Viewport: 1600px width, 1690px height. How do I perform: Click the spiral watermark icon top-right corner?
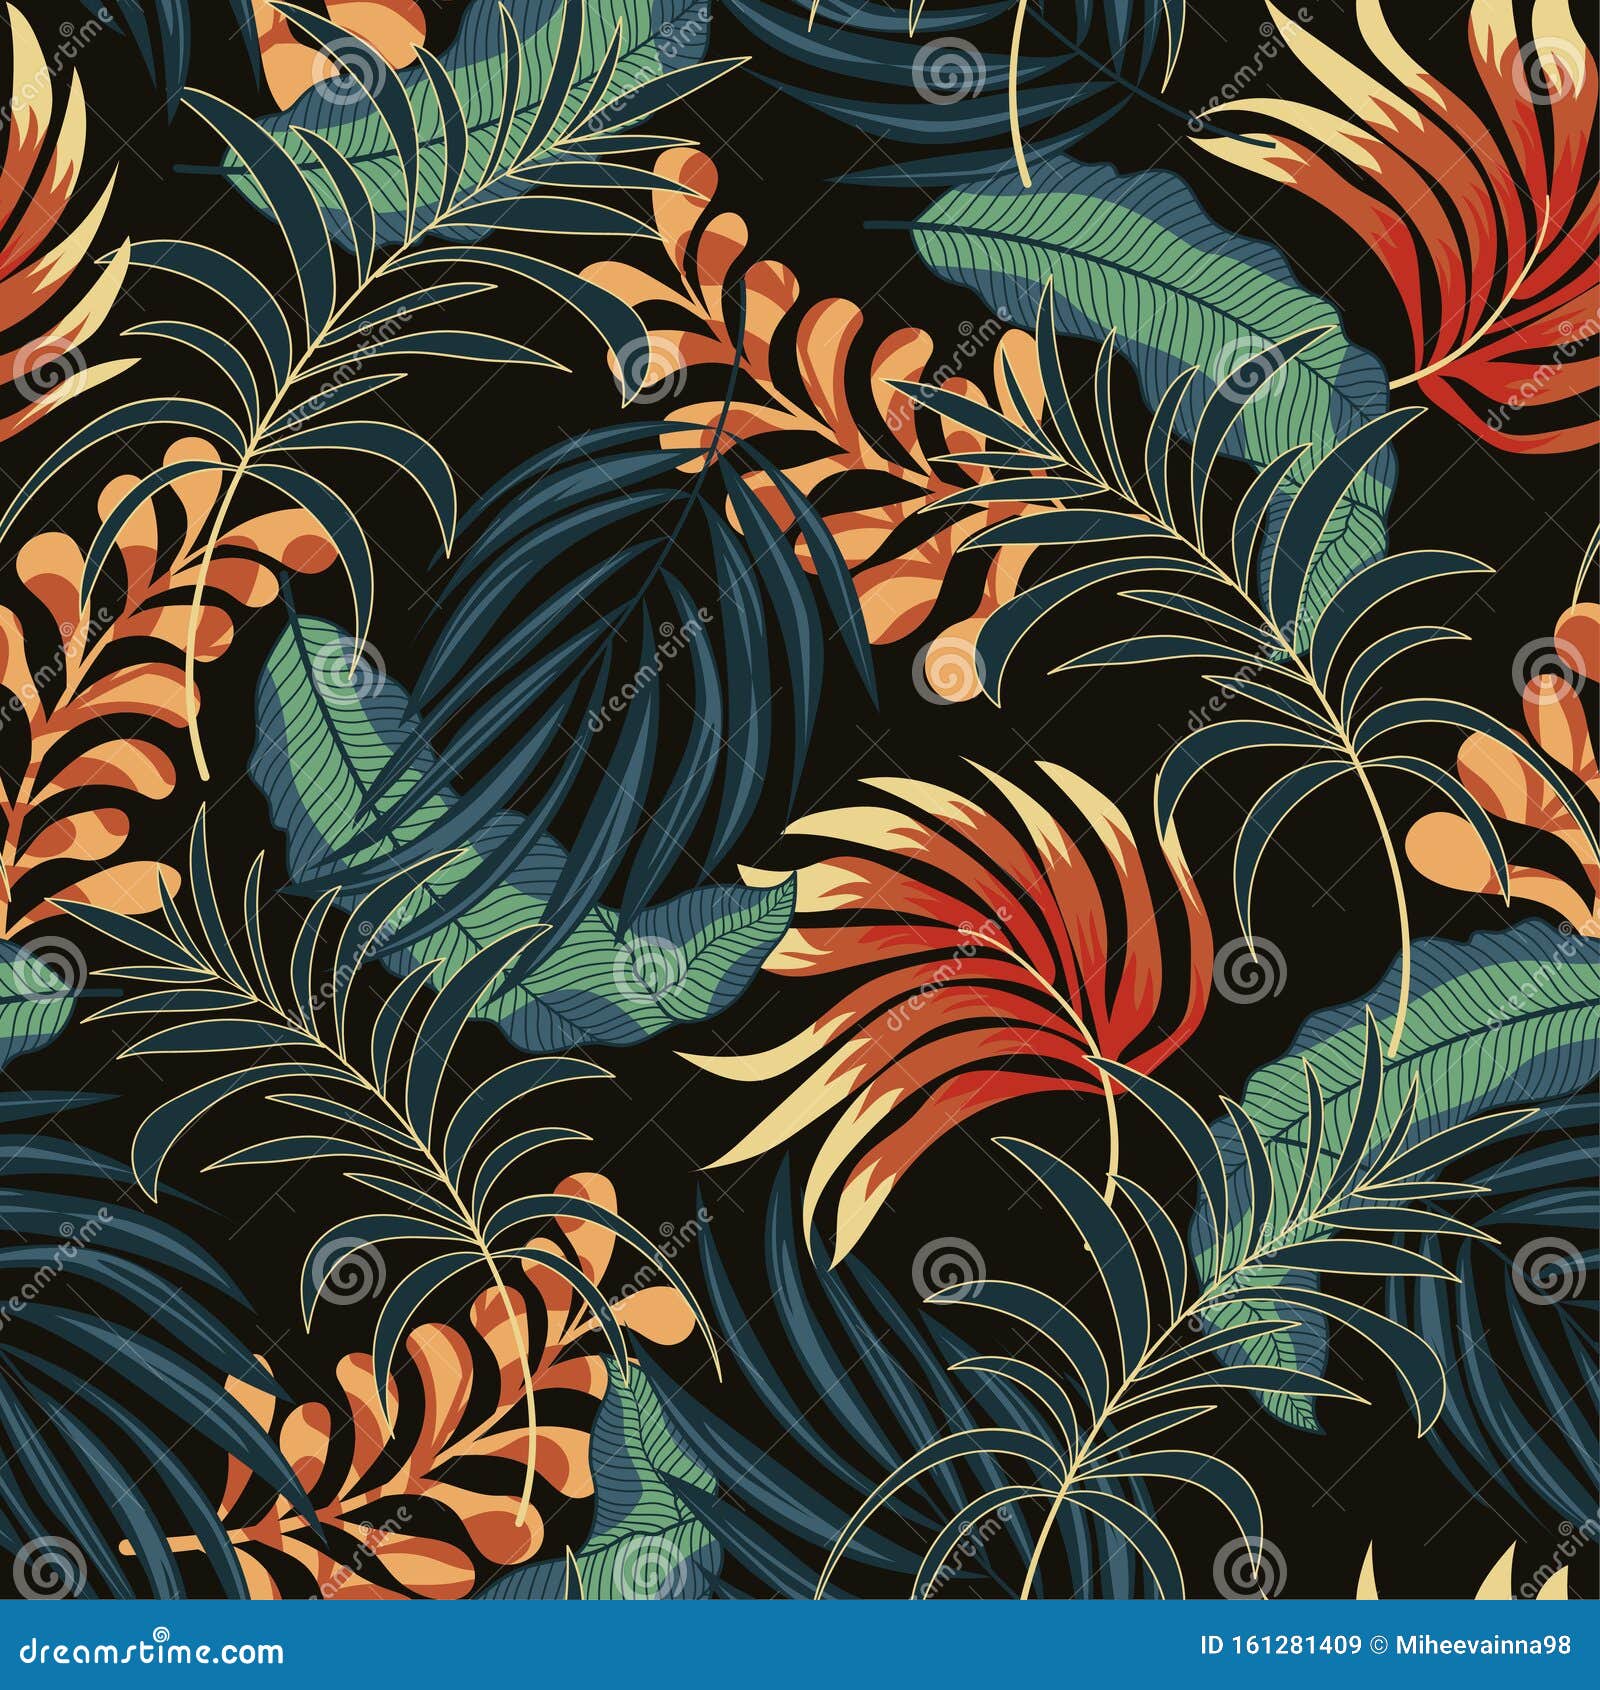click(1544, 71)
